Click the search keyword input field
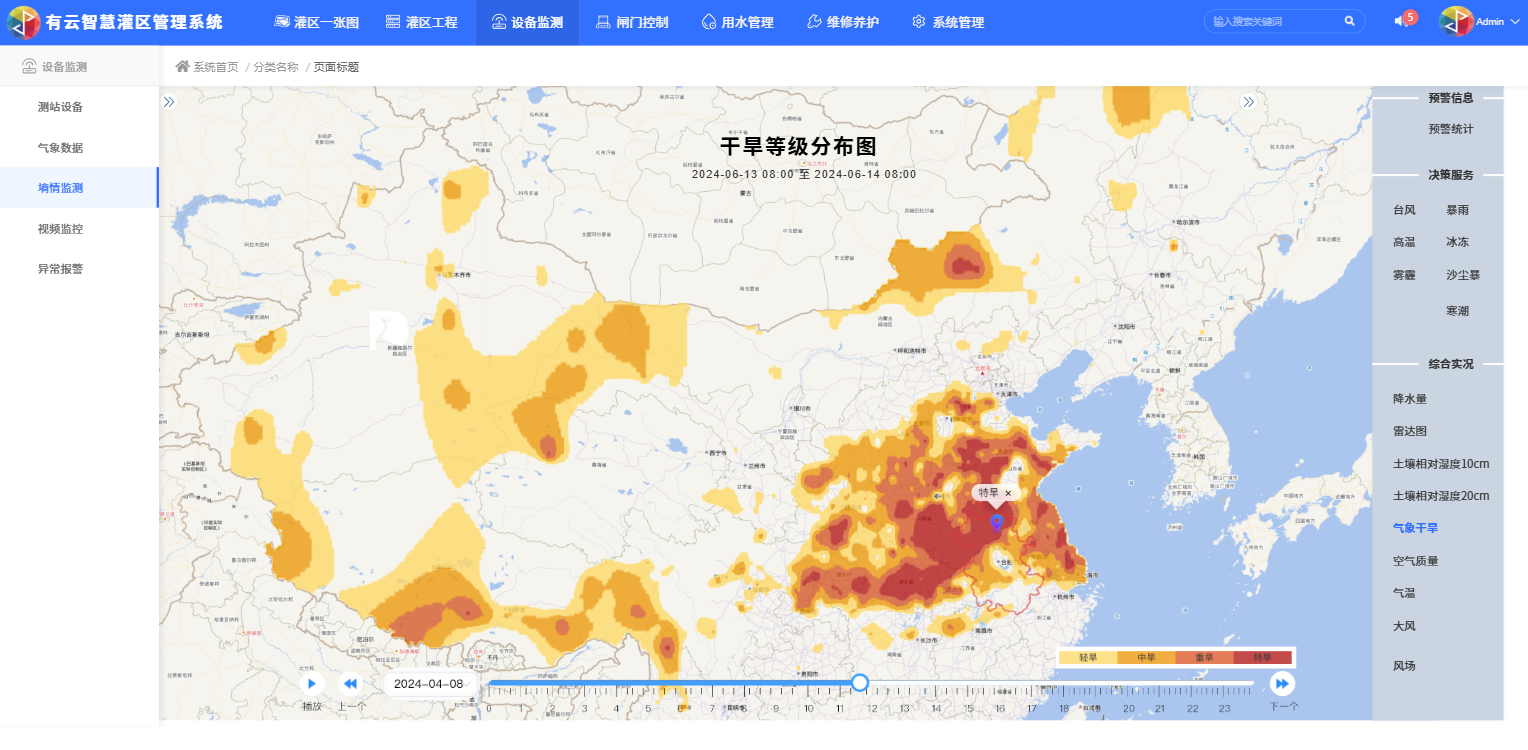Viewport: 1528px width, 750px height. [x=1275, y=21]
